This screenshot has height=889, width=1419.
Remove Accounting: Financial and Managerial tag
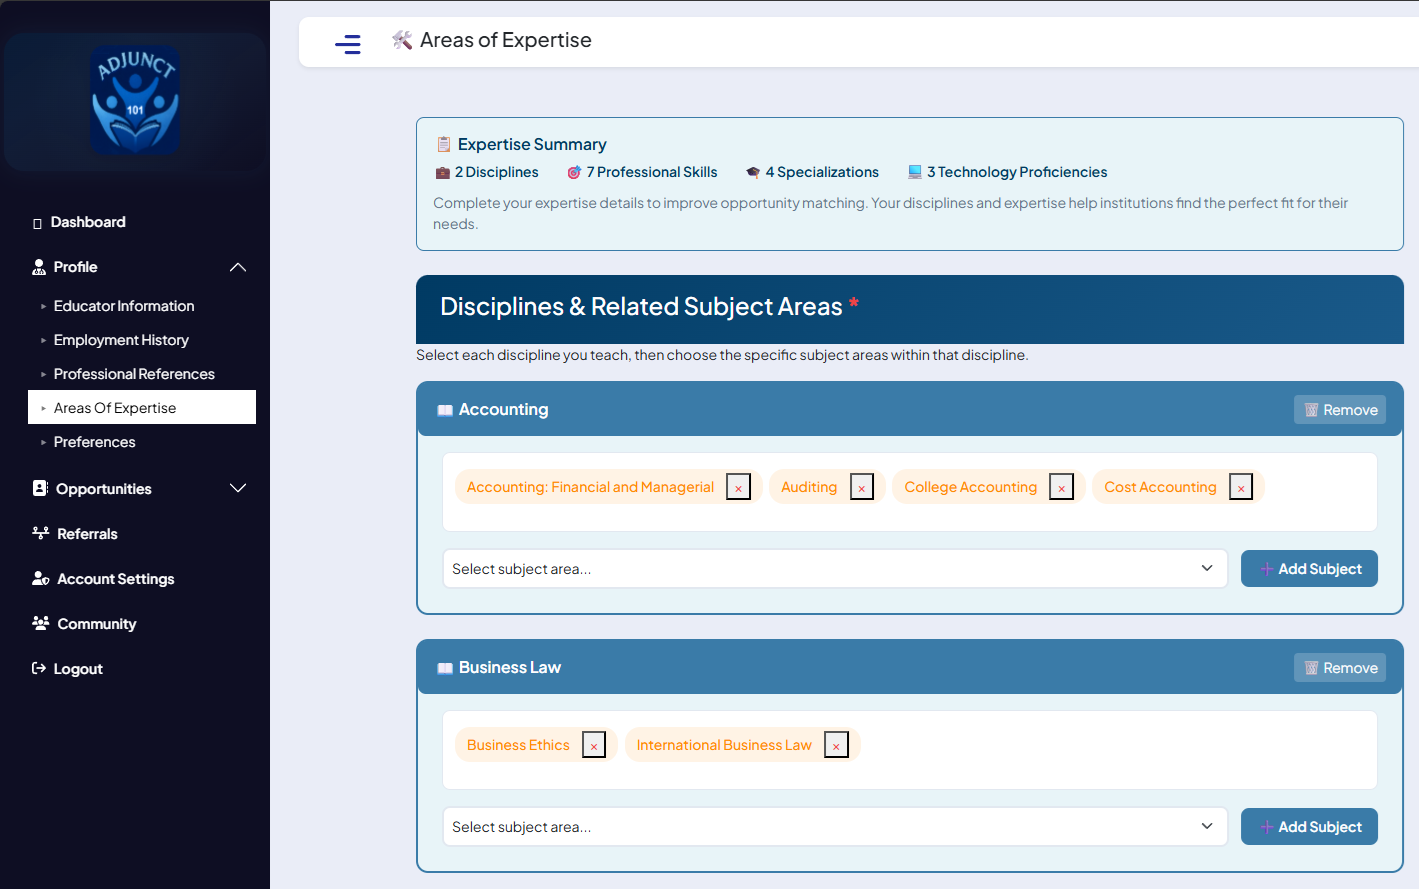(738, 487)
